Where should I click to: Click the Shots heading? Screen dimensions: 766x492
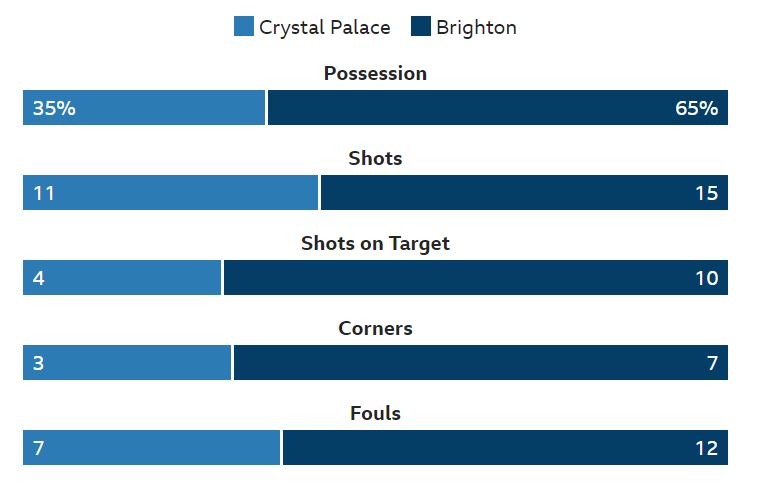[x=375, y=158]
